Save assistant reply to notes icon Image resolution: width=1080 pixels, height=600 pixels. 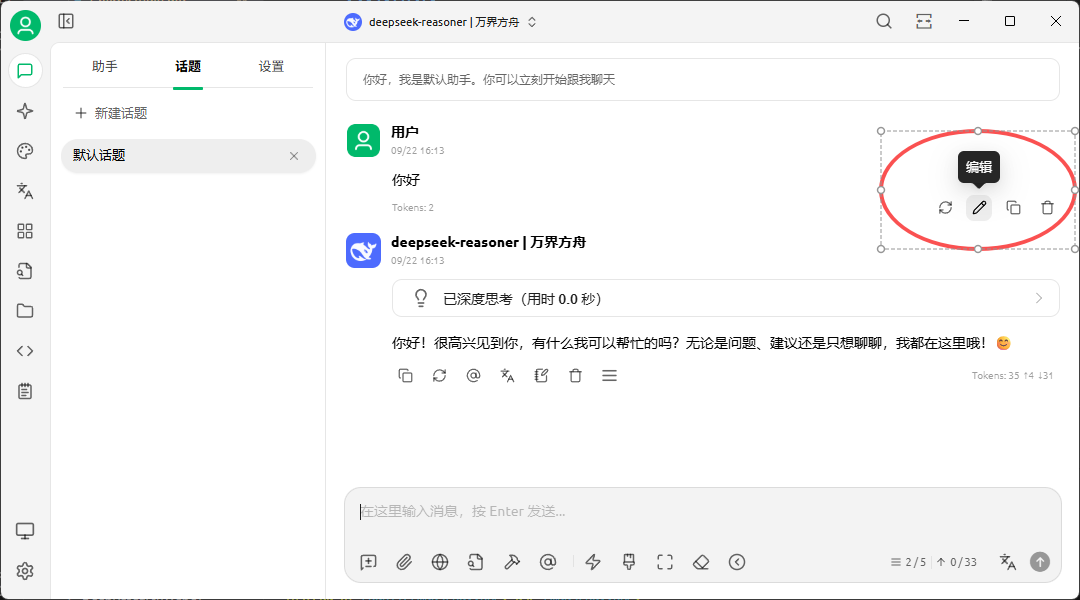coord(541,376)
